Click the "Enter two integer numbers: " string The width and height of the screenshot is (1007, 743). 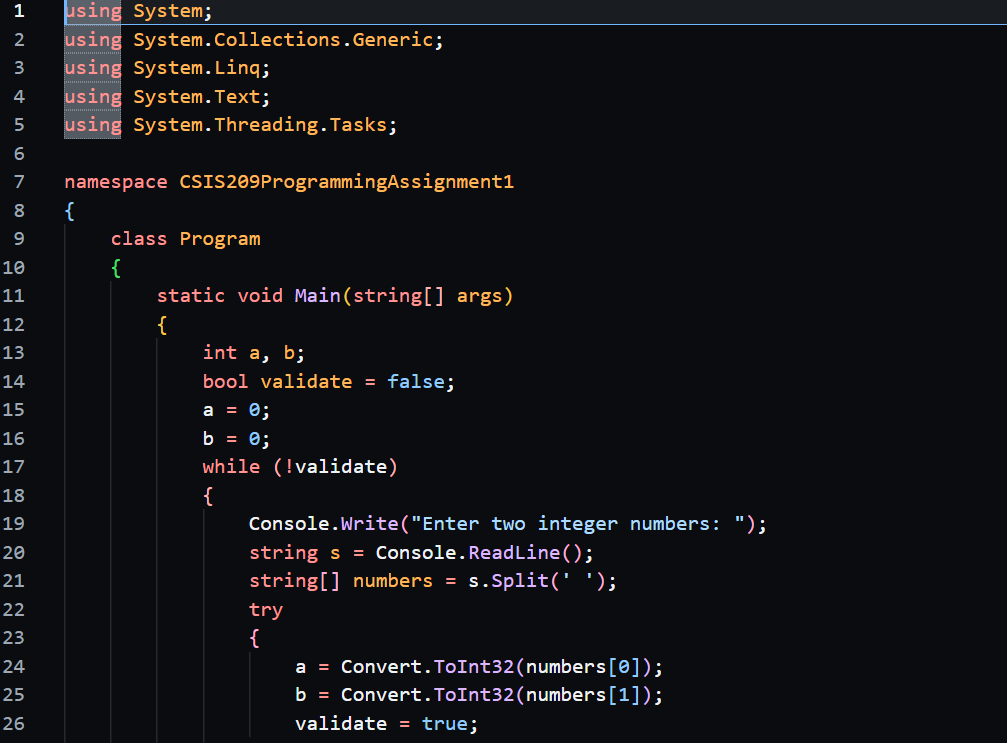click(584, 524)
